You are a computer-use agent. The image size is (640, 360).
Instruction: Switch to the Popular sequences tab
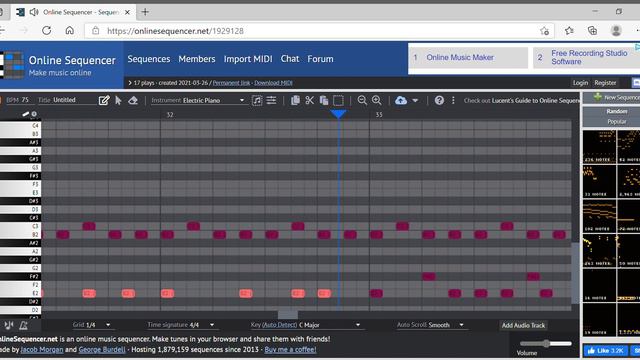click(x=616, y=122)
